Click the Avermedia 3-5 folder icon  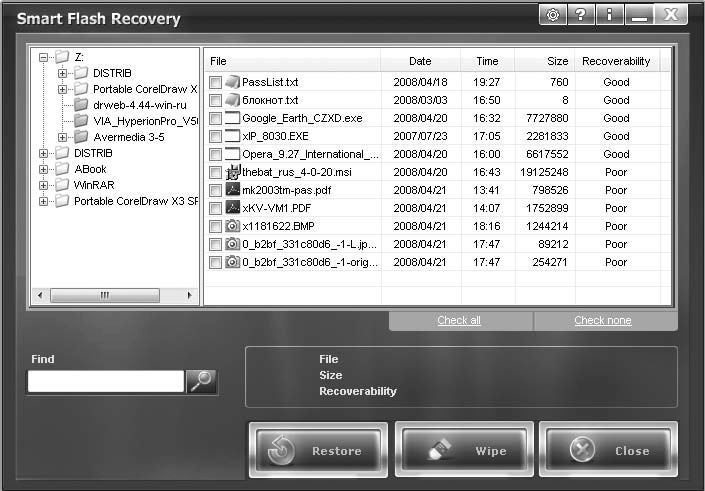click(81, 137)
